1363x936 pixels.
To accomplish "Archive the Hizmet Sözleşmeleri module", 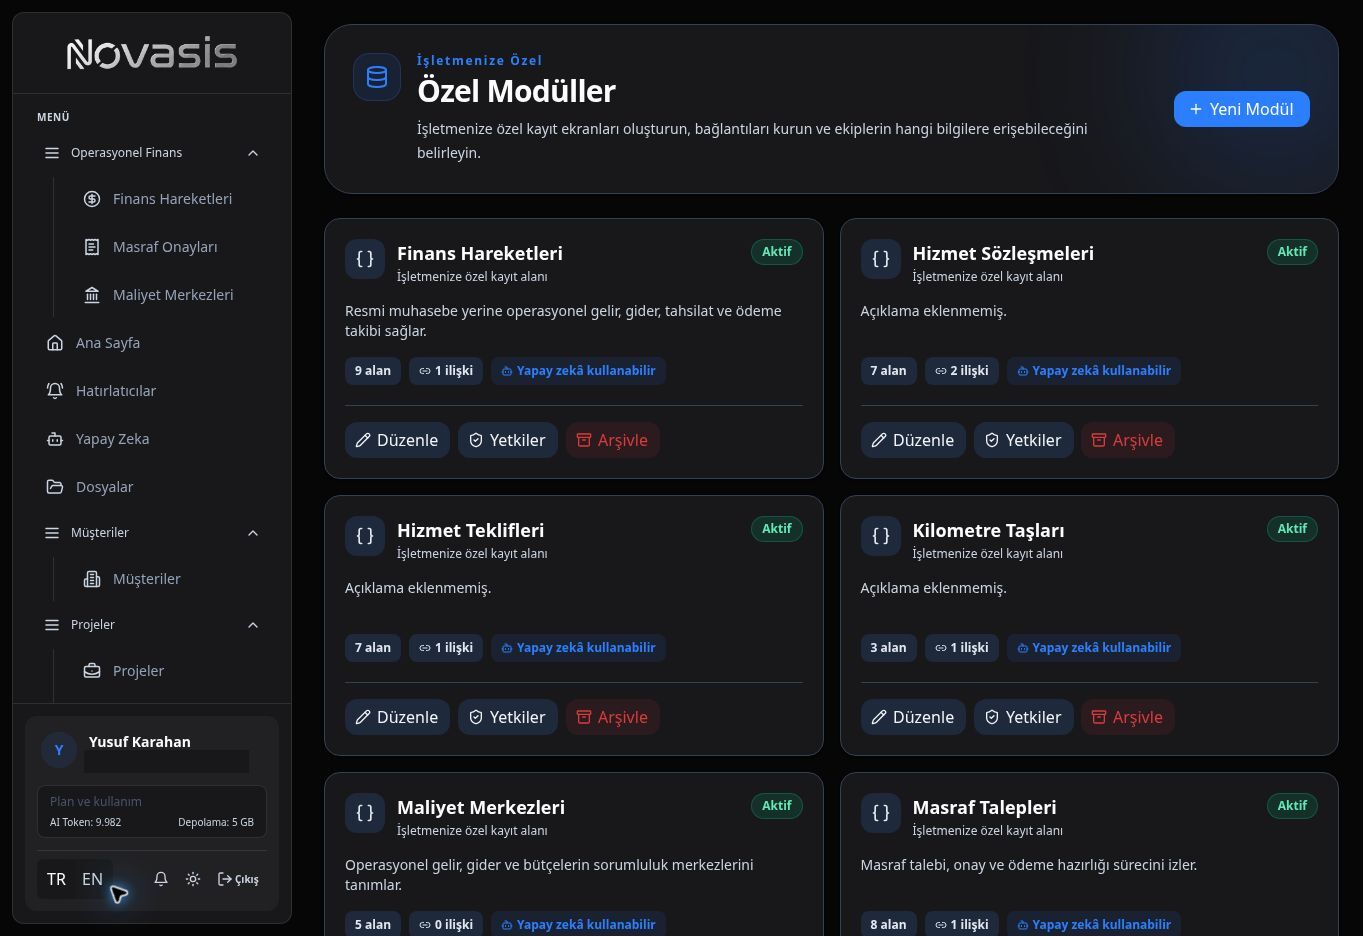I will 1128,440.
